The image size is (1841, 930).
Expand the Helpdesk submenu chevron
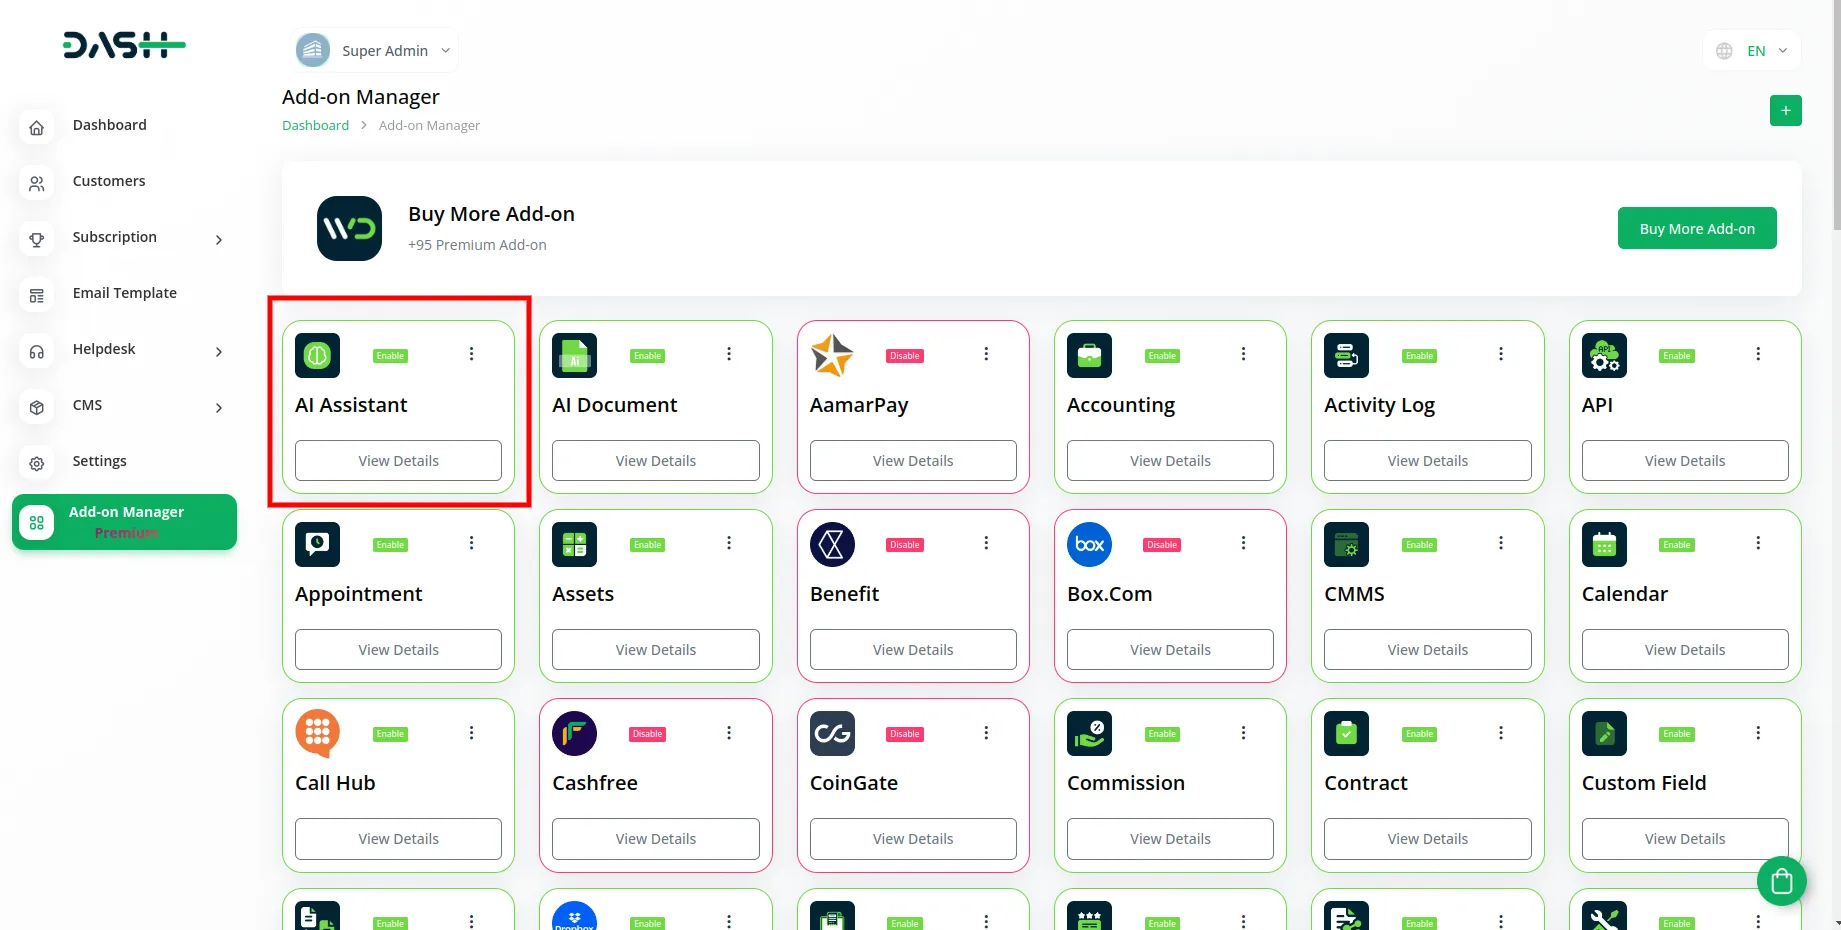219,351
